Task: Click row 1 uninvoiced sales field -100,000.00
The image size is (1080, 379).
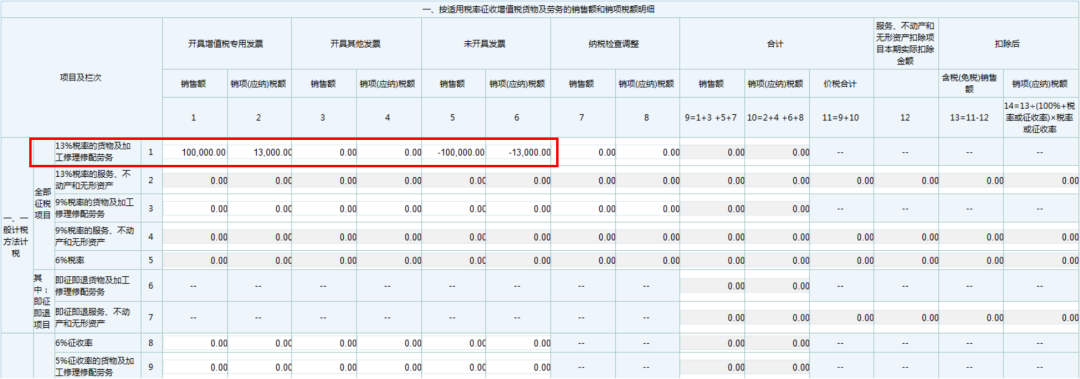Action: pyautogui.click(x=453, y=152)
